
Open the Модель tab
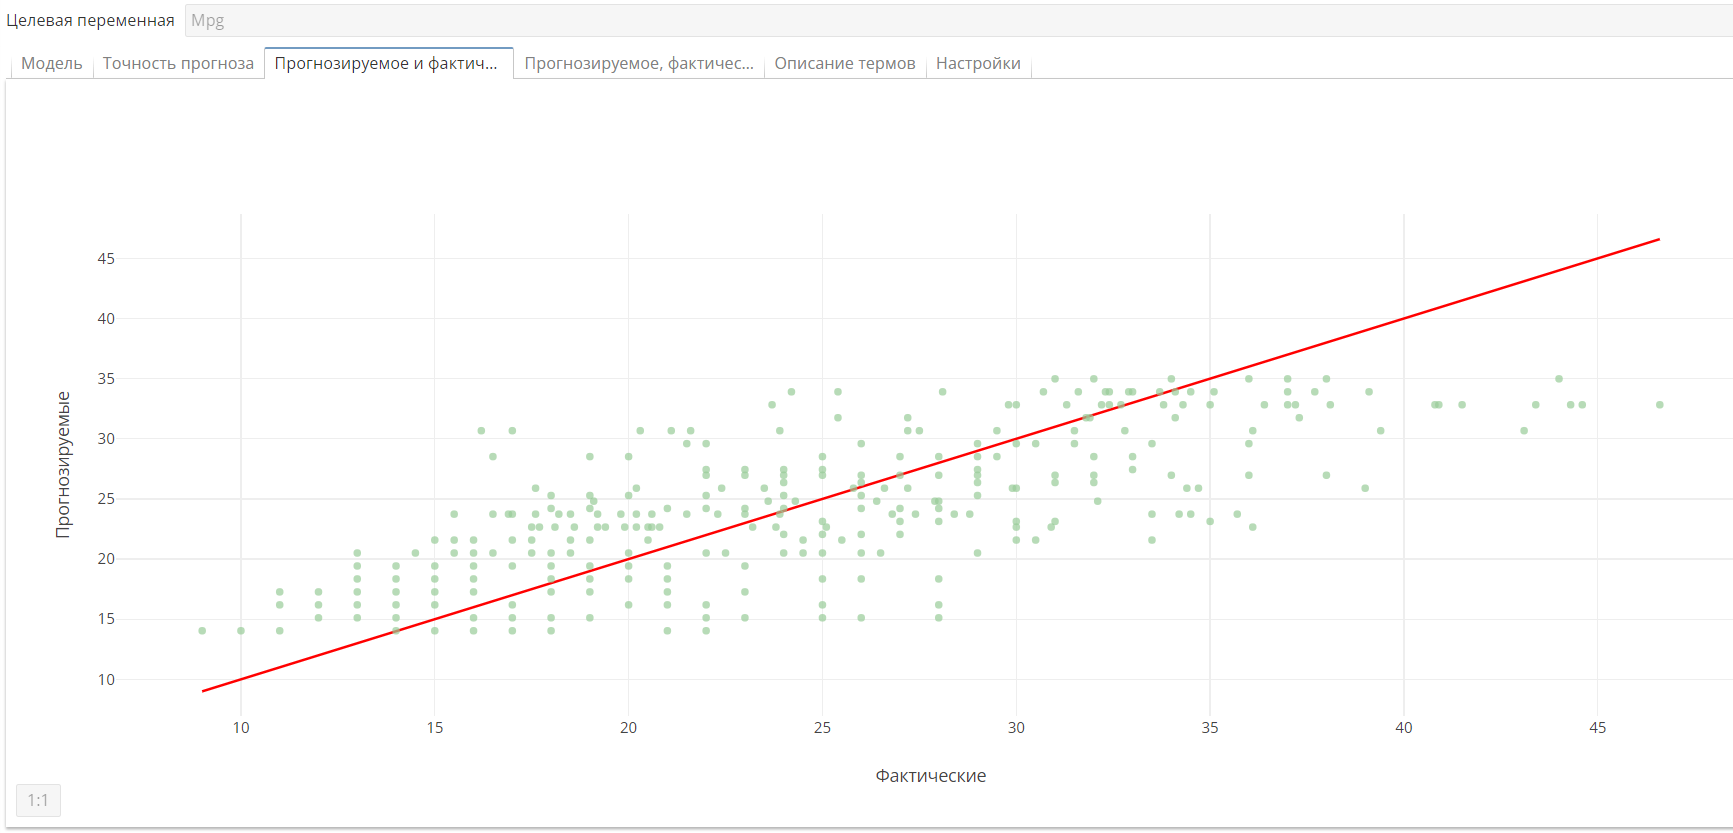(52, 63)
